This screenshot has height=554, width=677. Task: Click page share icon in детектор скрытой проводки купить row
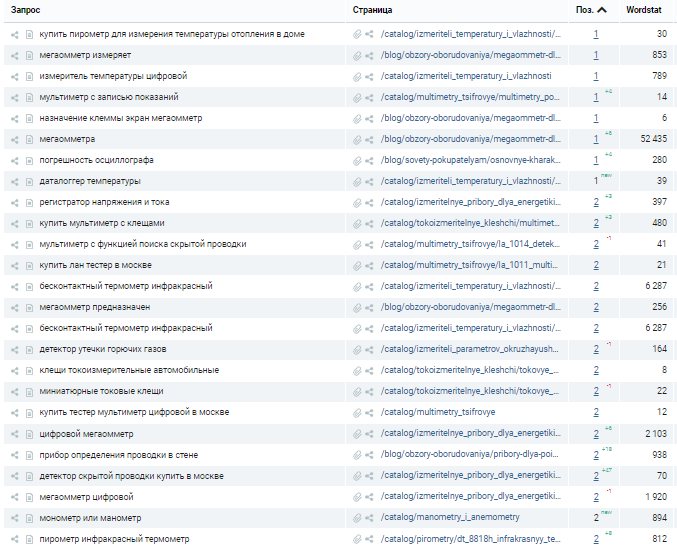click(369, 476)
